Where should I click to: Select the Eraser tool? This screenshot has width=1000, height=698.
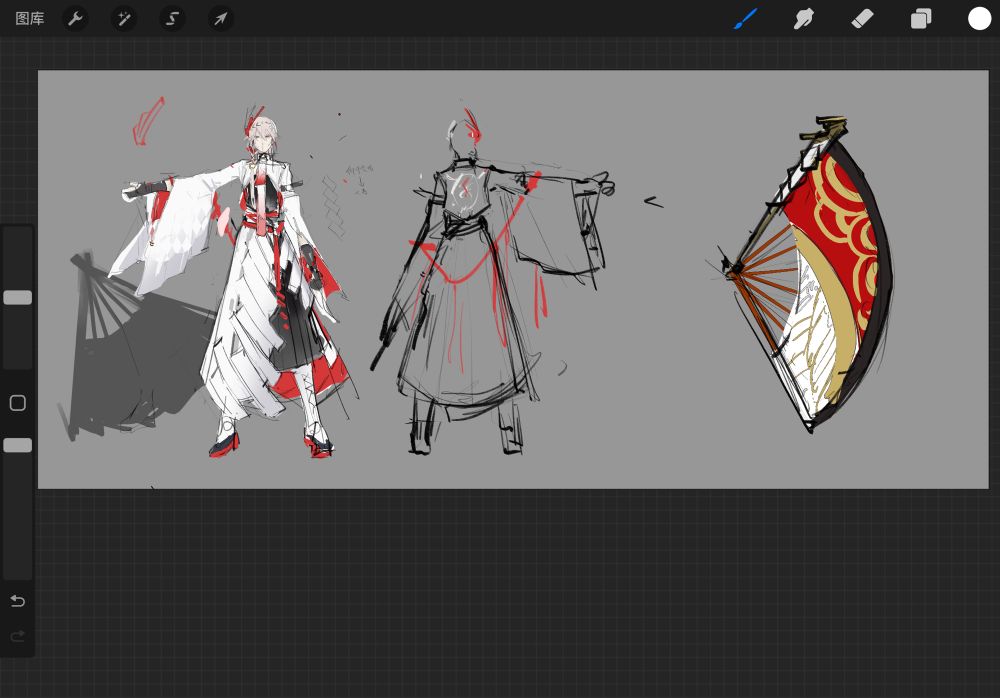(x=862, y=19)
